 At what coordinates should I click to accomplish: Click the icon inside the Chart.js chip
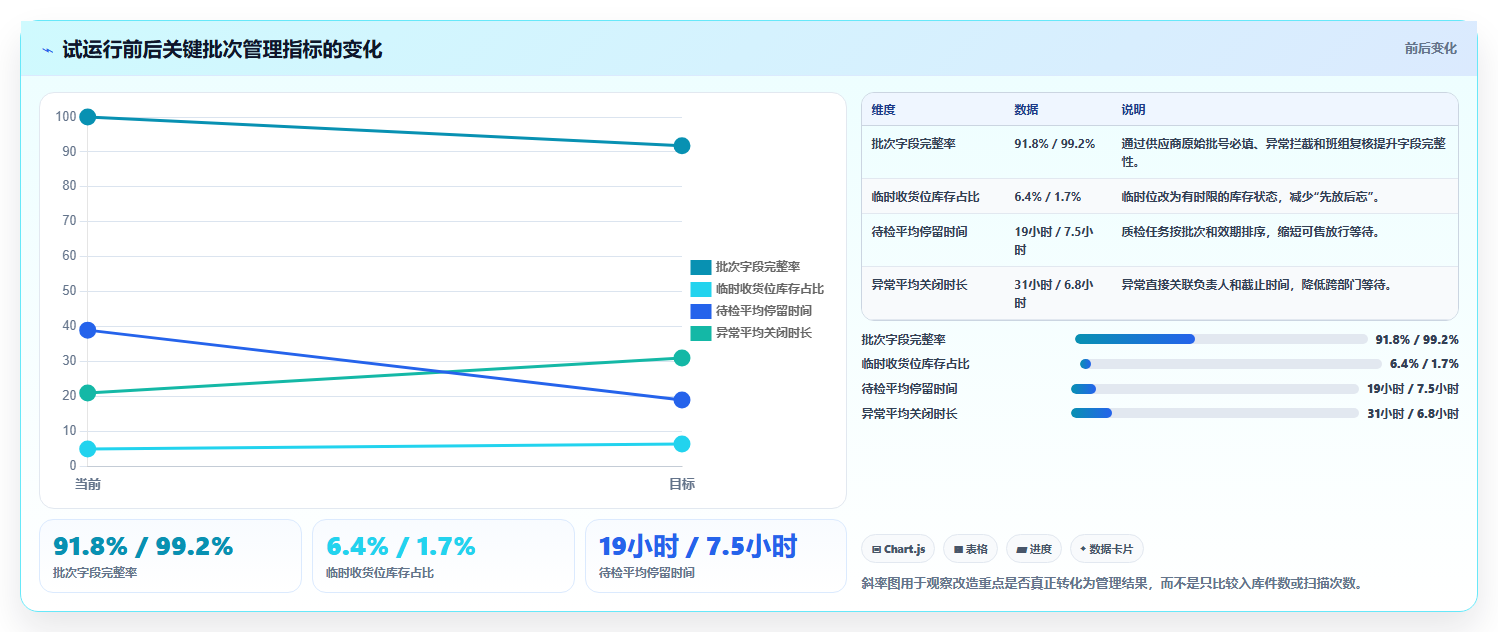876,549
